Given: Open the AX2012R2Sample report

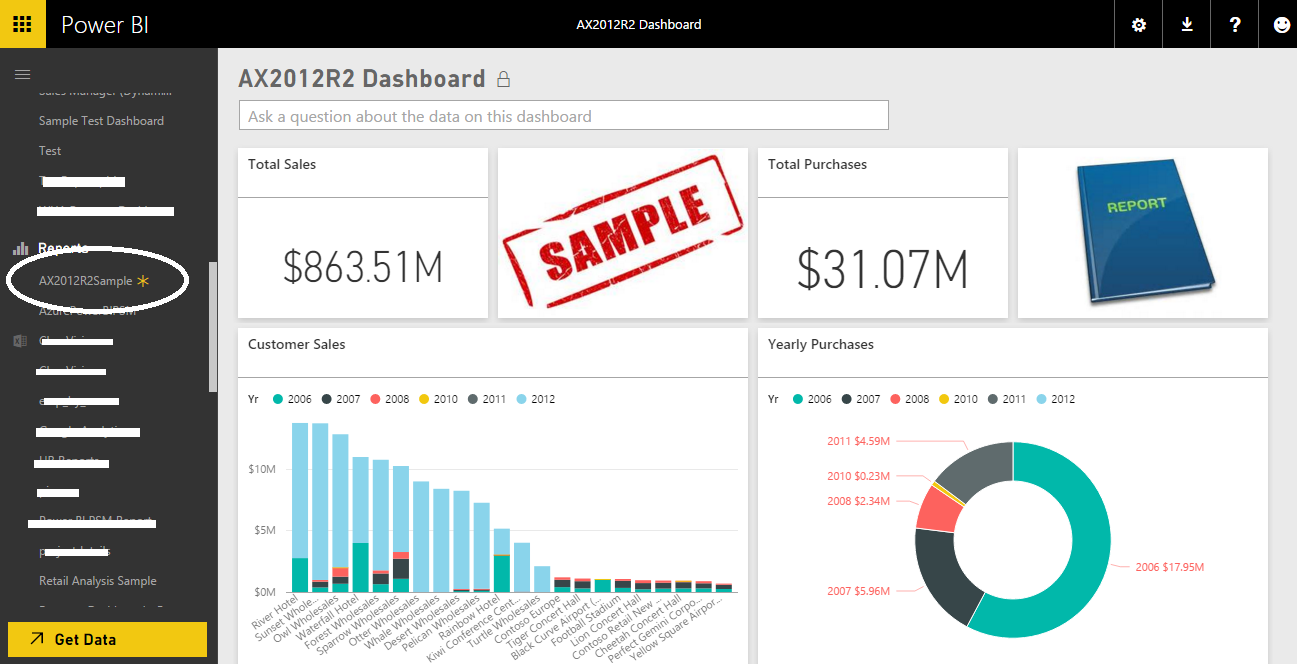Looking at the screenshot, I should tap(86, 281).
